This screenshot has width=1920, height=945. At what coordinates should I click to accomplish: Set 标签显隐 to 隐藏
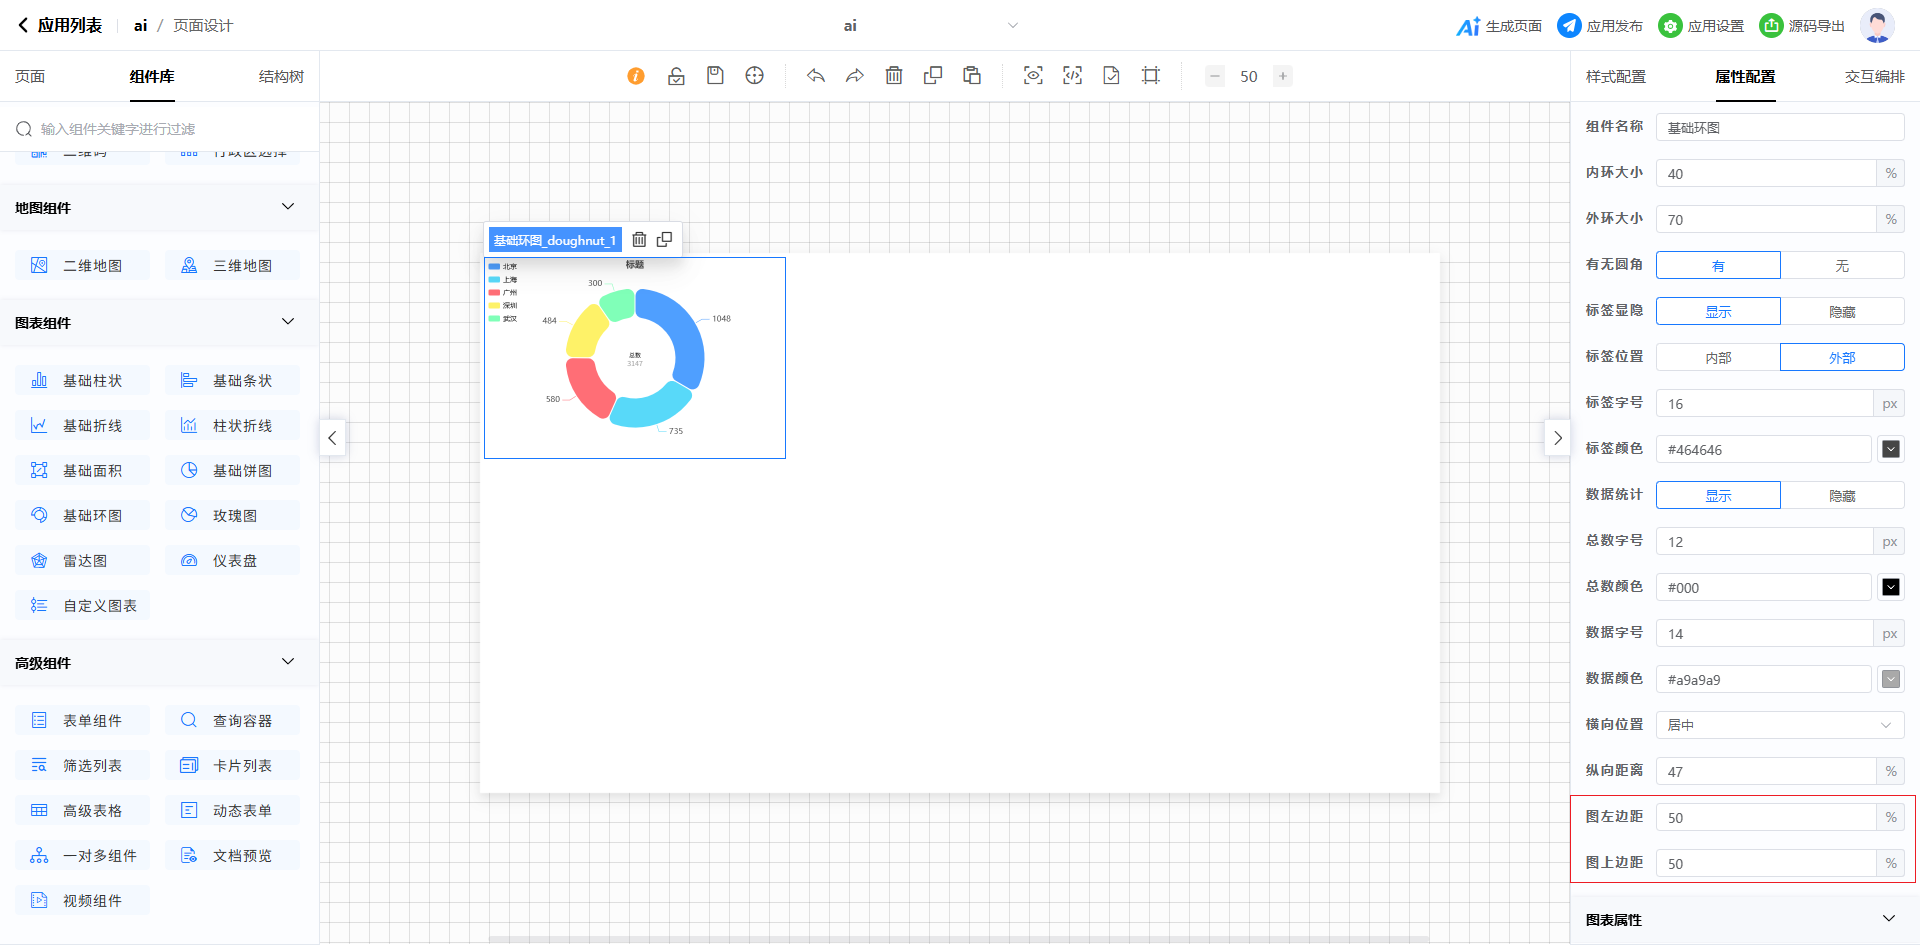1842,312
